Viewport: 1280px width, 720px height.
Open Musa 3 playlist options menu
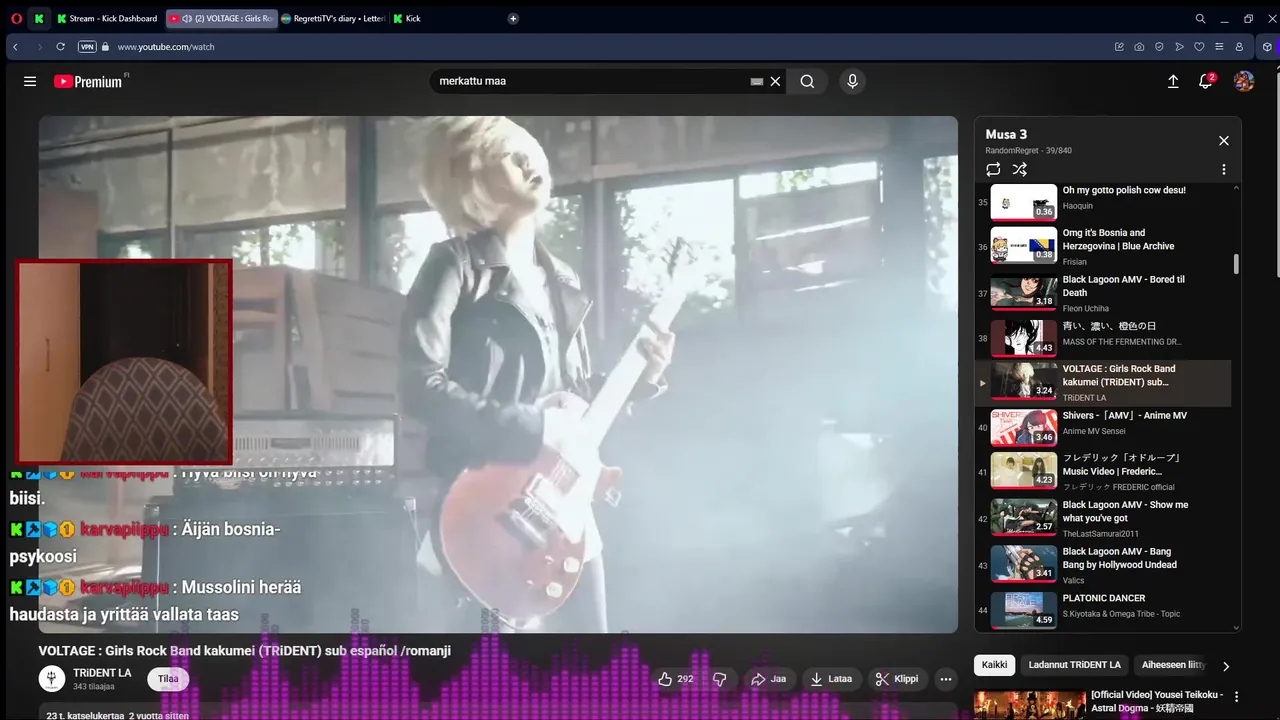pyautogui.click(x=1223, y=170)
